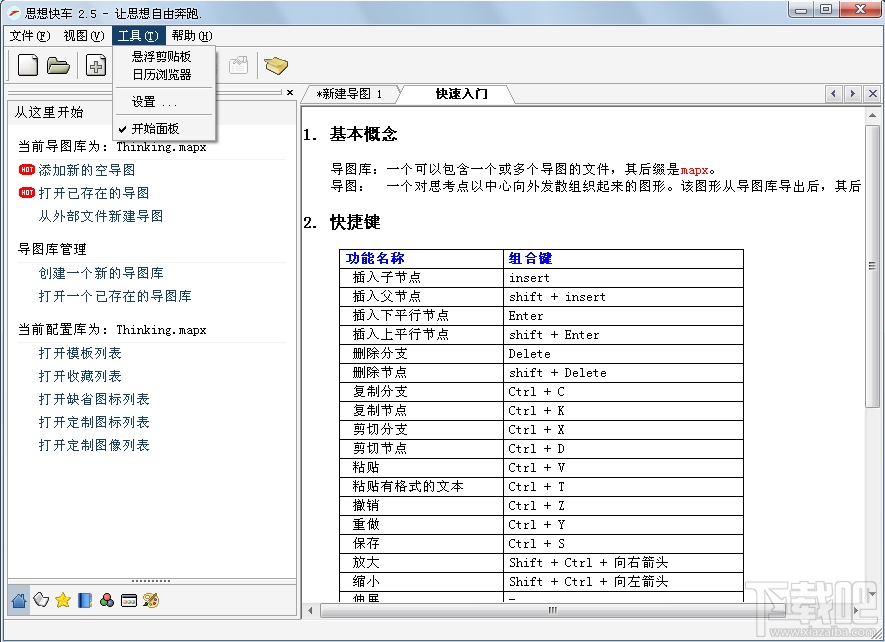Image resolution: width=885 pixels, height=642 pixels.
Task: Collapse the open 工具(T) menu
Action: (138, 36)
